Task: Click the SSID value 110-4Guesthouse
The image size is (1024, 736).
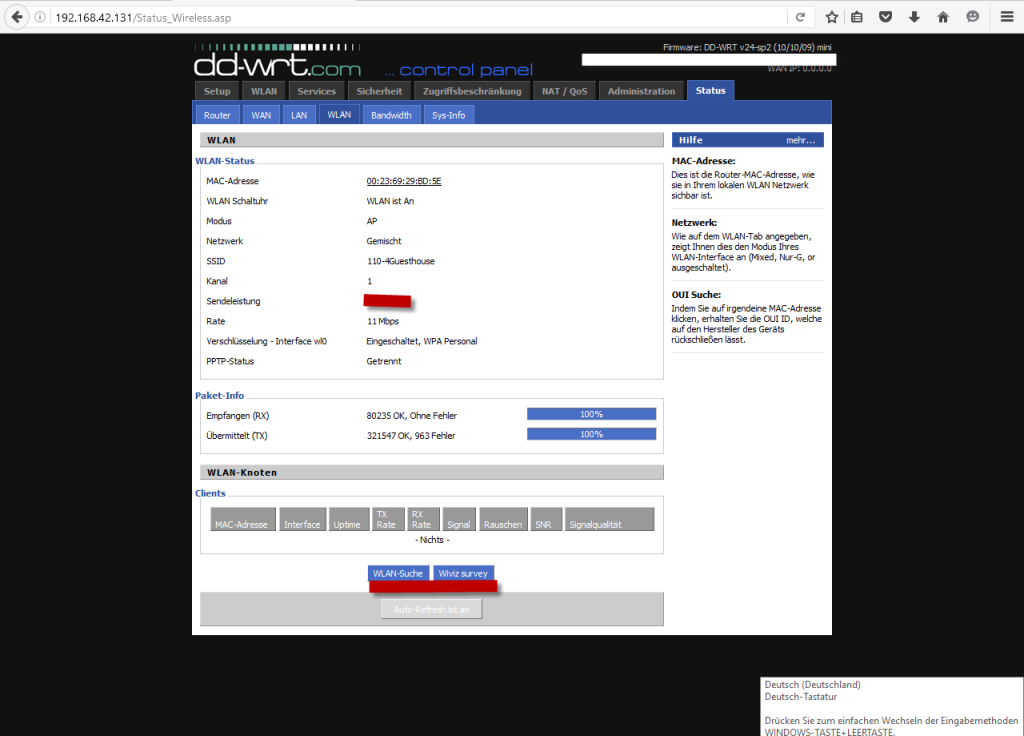Action: [400, 261]
